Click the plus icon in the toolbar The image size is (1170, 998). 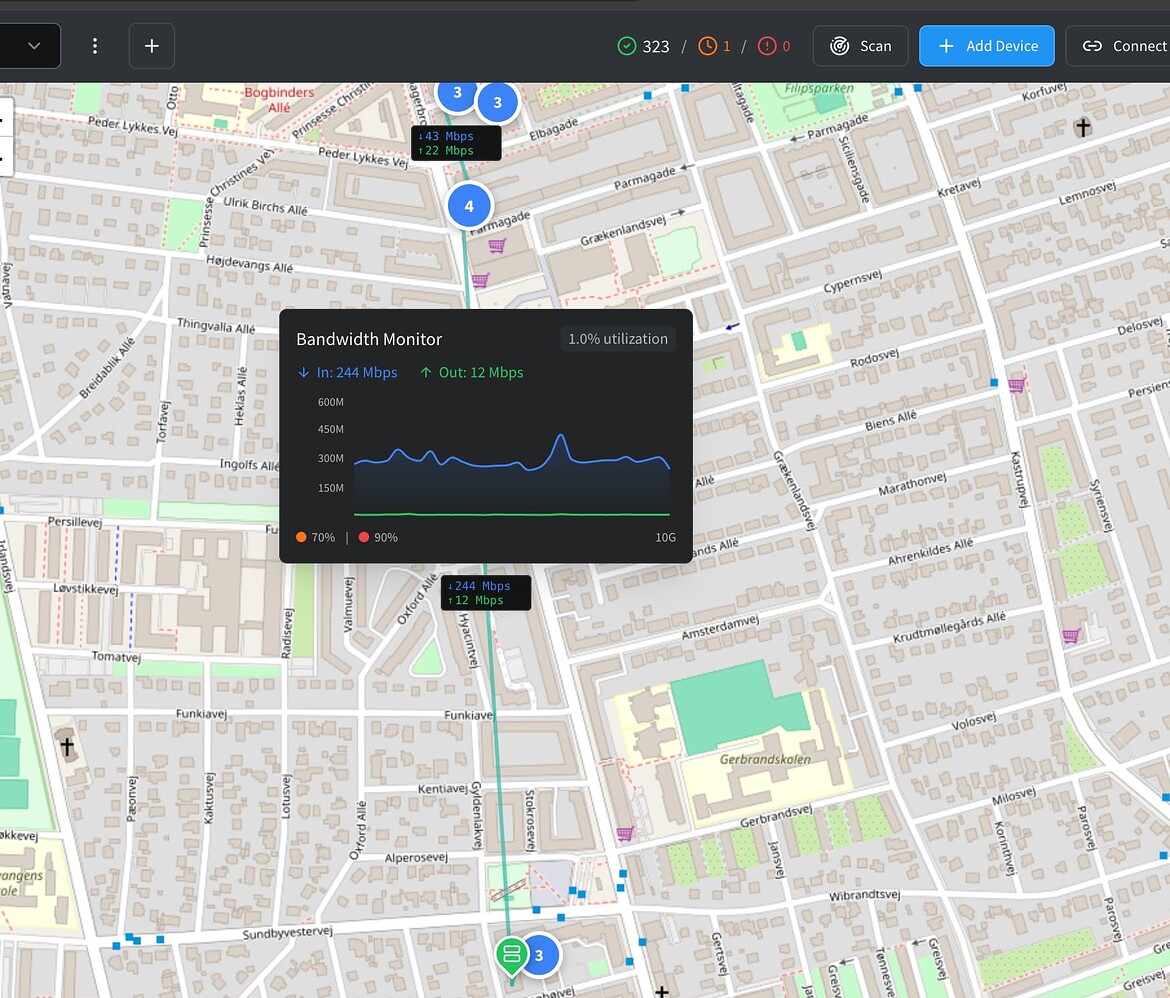pyautogui.click(x=152, y=46)
